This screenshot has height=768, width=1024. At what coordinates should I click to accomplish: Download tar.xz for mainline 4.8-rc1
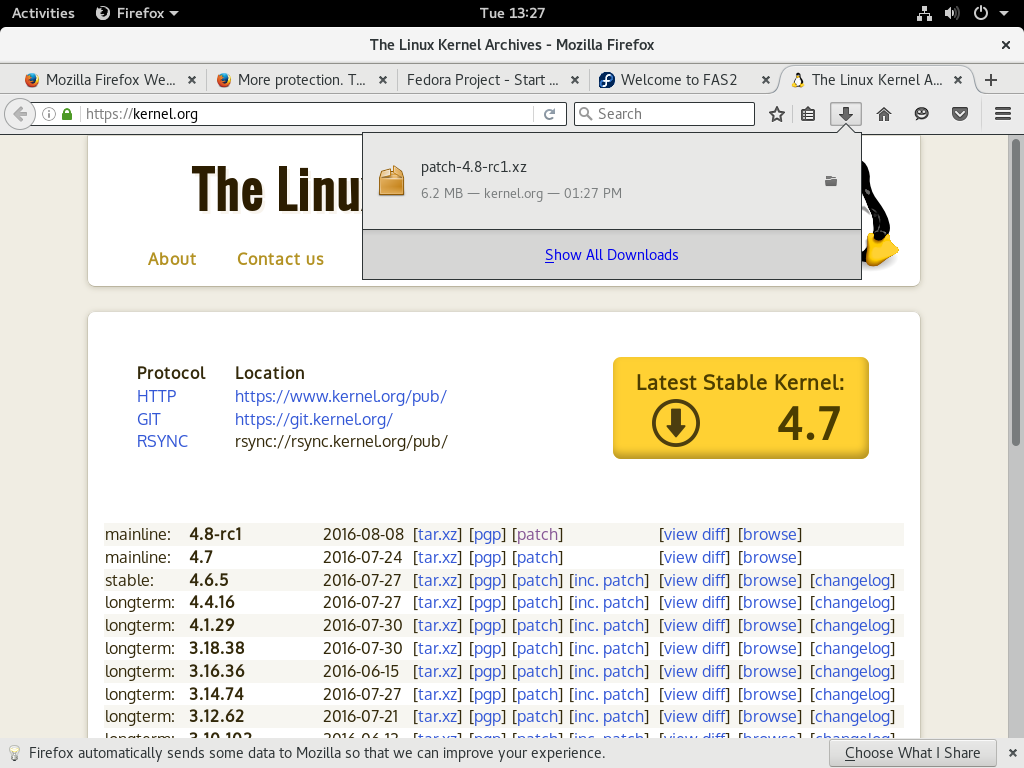[x=438, y=534]
